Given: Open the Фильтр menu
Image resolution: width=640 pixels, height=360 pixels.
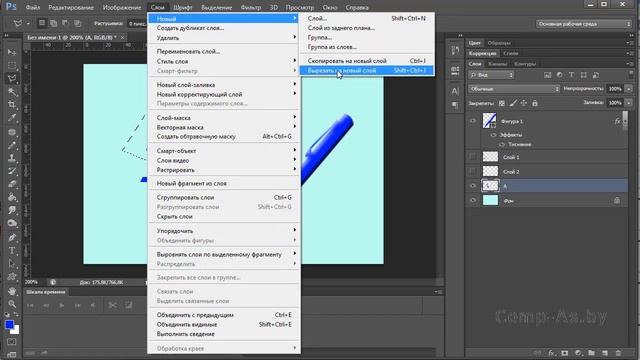Looking at the screenshot, I should (251, 7).
